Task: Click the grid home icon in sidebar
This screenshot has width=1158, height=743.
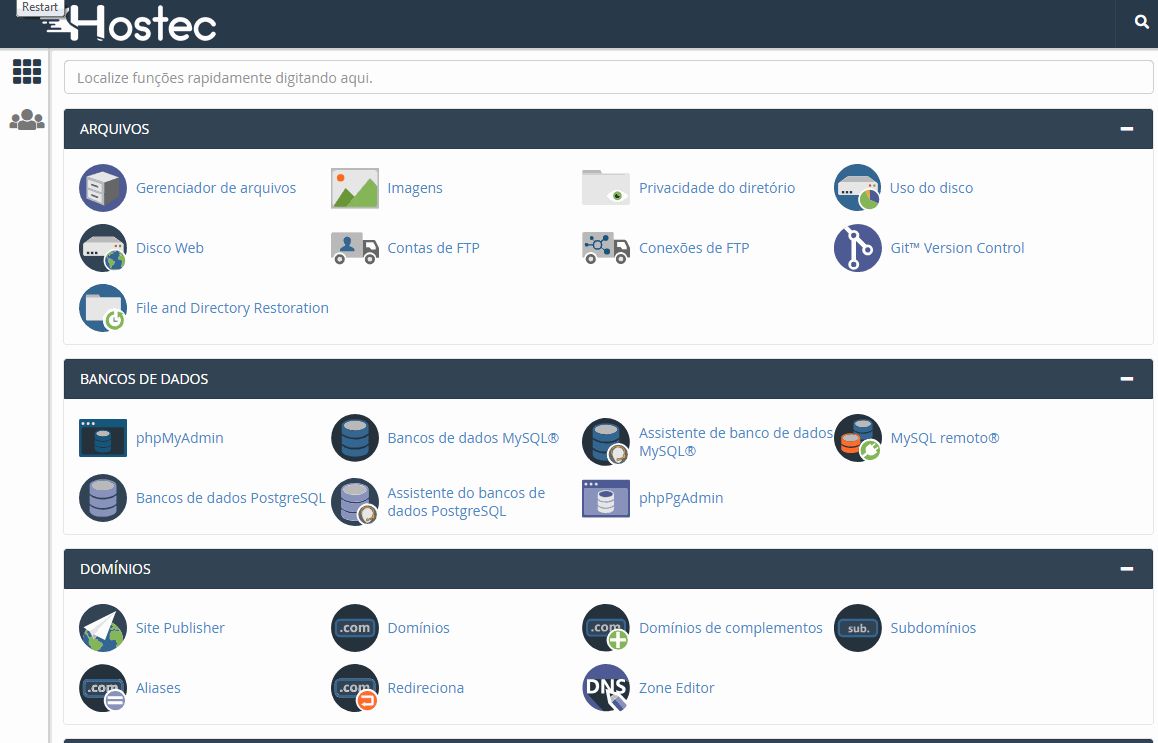Action: [x=27, y=72]
